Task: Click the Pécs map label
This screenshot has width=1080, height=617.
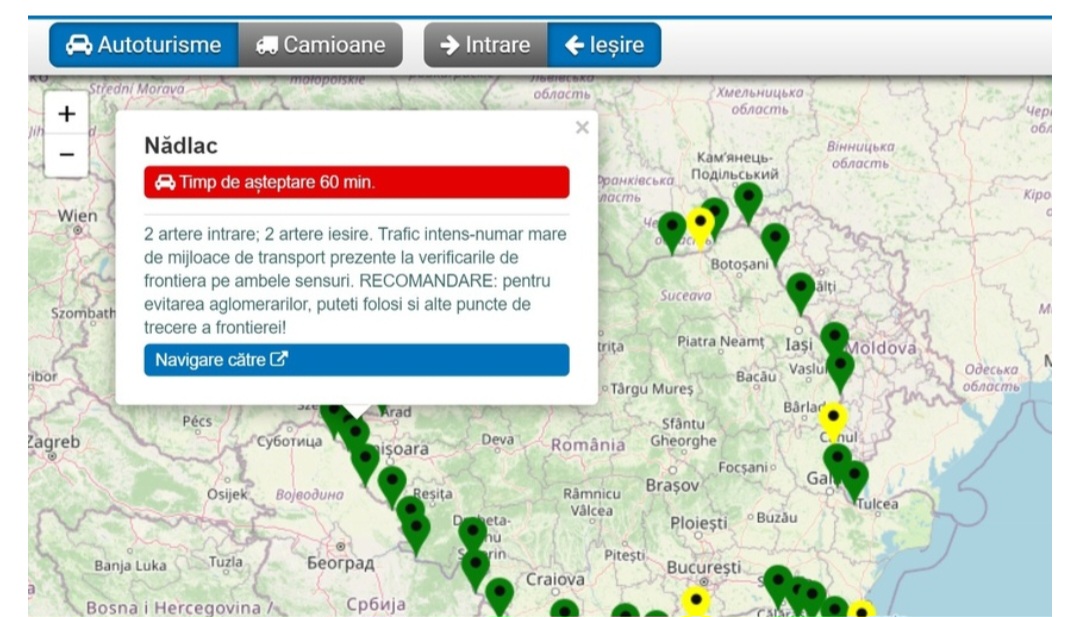Action: tap(197, 421)
